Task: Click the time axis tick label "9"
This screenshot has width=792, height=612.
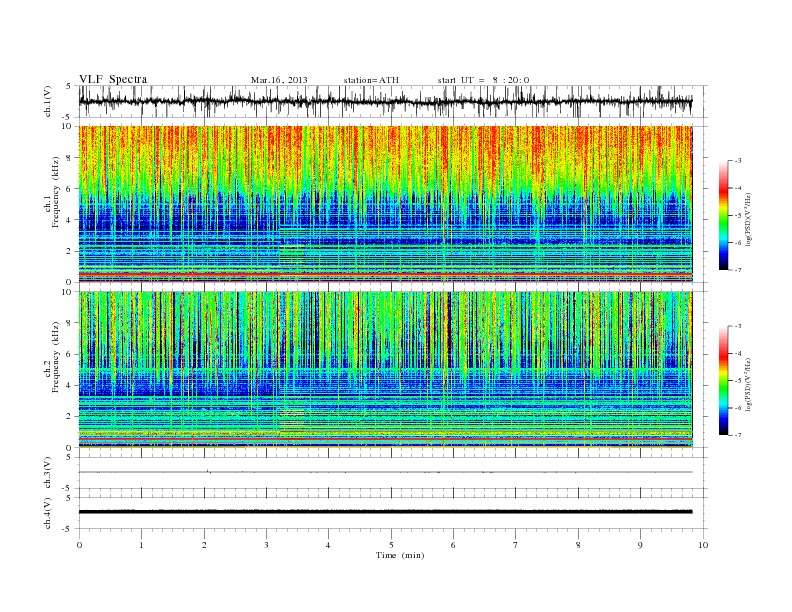Action: 640,545
